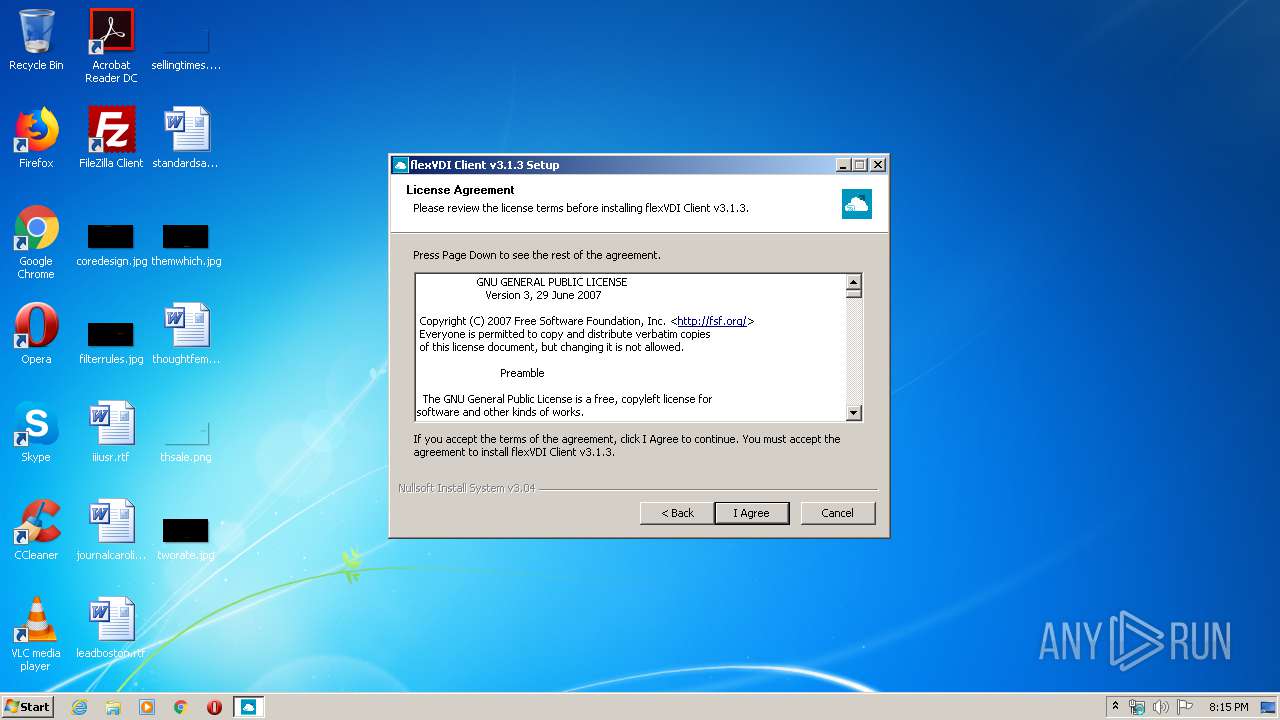This screenshot has width=1280, height=720.
Task: Open the Recycle Bin desktop icon
Action: (36, 40)
